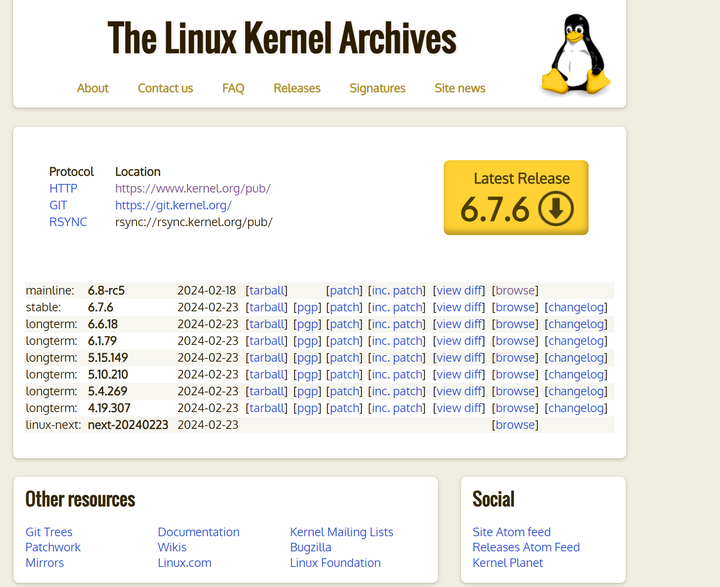The width and height of the screenshot is (720, 587).
Task: Open pgp signature for stable 6.7.6
Action: point(307,307)
